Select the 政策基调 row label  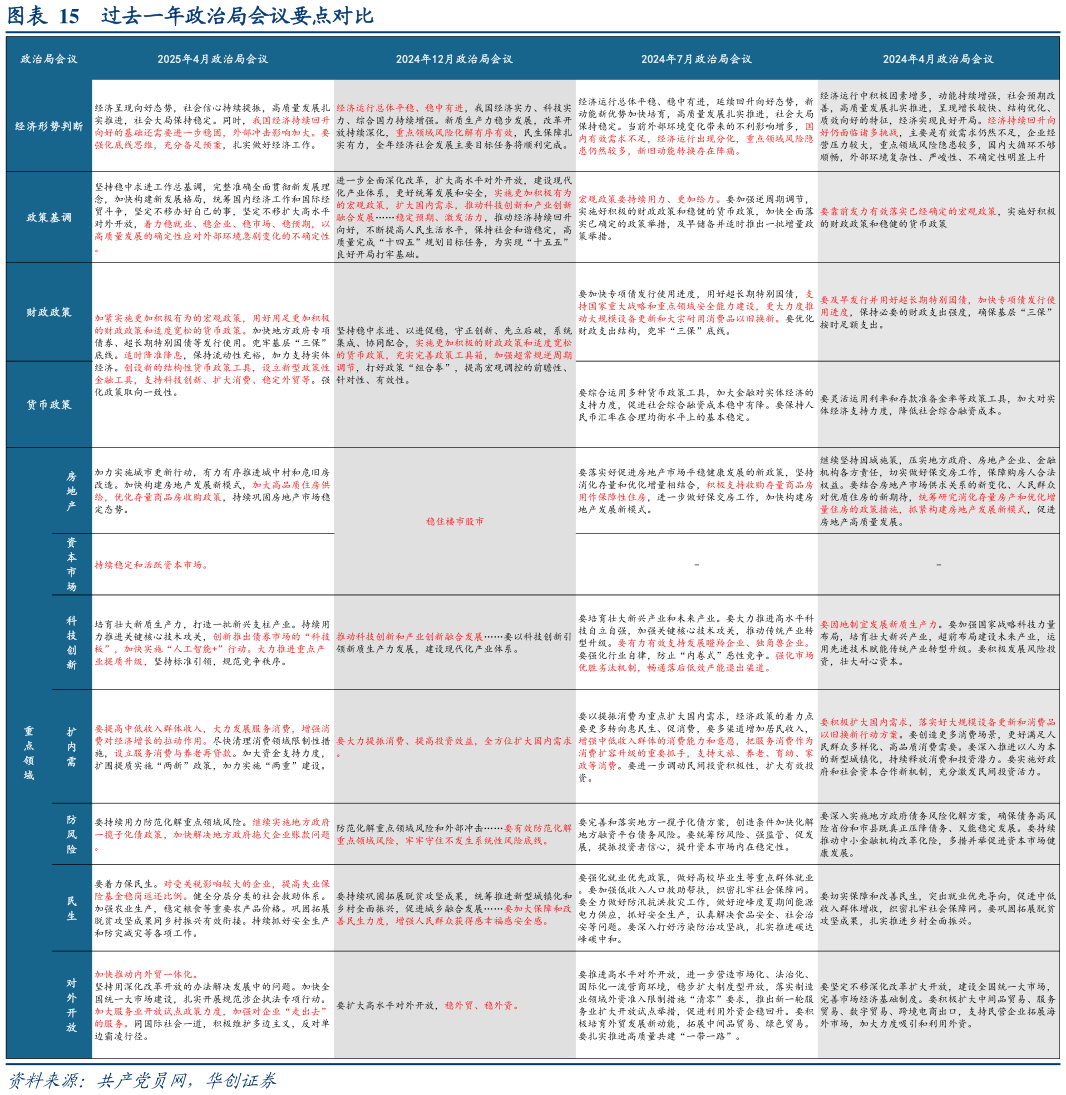pos(49,216)
